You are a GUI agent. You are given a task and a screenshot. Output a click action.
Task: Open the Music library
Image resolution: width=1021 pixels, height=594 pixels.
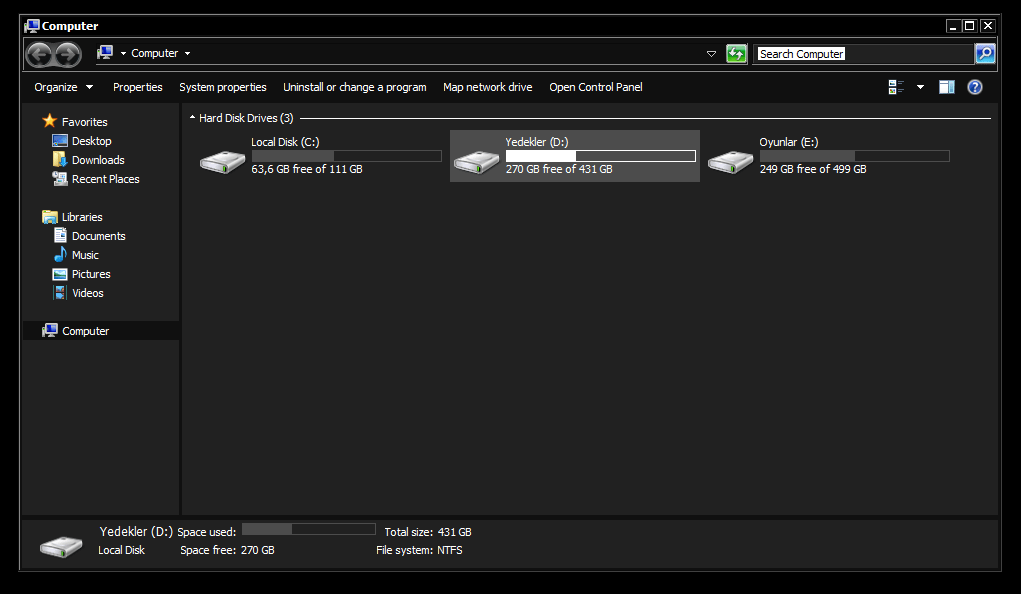coord(85,255)
